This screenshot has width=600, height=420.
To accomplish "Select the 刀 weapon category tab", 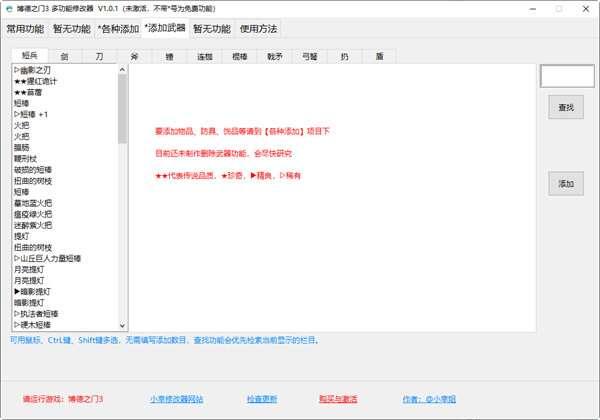I will [98, 57].
